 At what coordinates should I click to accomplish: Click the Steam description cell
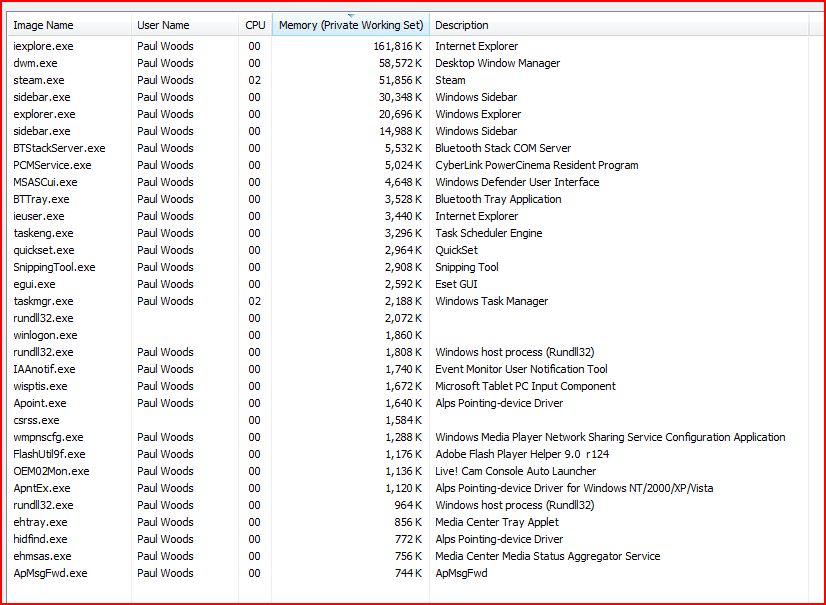tap(450, 80)
